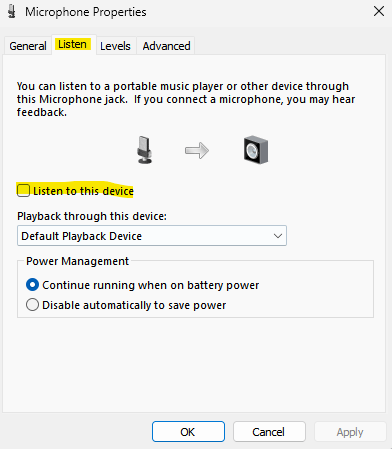Open the Playback through this device dropdown

152,236
